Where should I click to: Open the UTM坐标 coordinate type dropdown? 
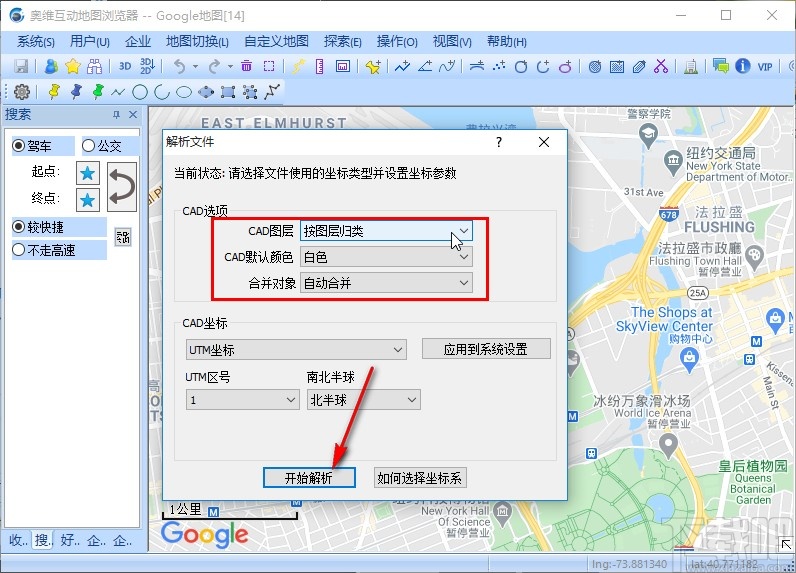296,350
